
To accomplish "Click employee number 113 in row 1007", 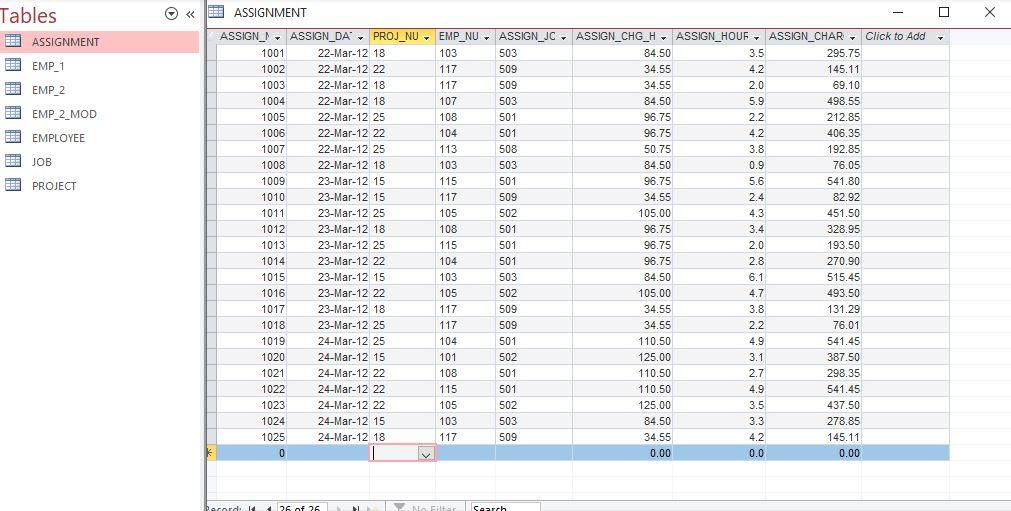I will coord(466,149).
